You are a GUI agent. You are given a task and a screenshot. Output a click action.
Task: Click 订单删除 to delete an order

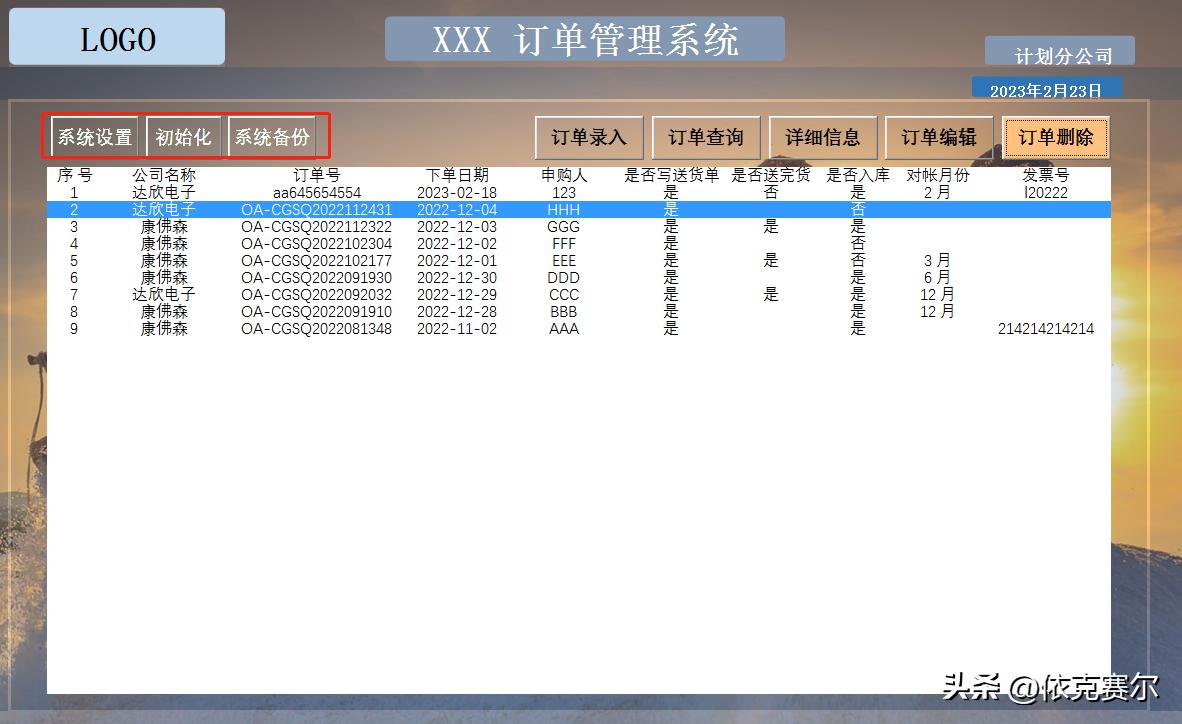[x=1055, y=136]
